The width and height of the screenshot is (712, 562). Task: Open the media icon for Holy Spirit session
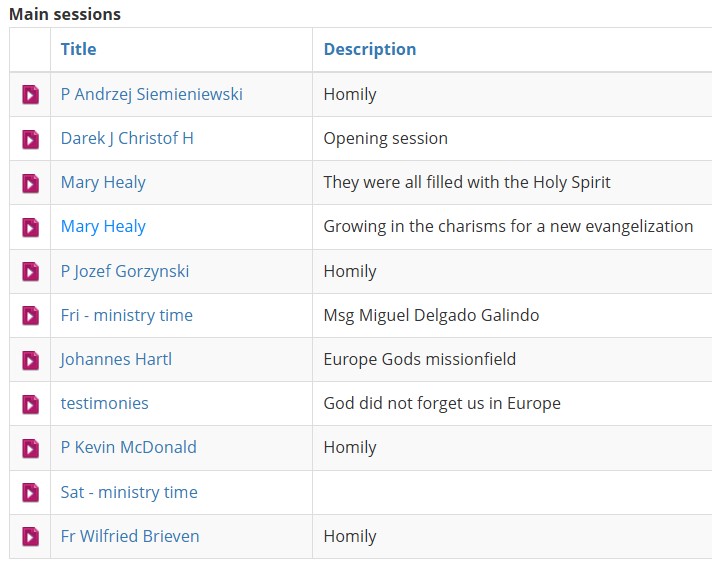point(30,183)
